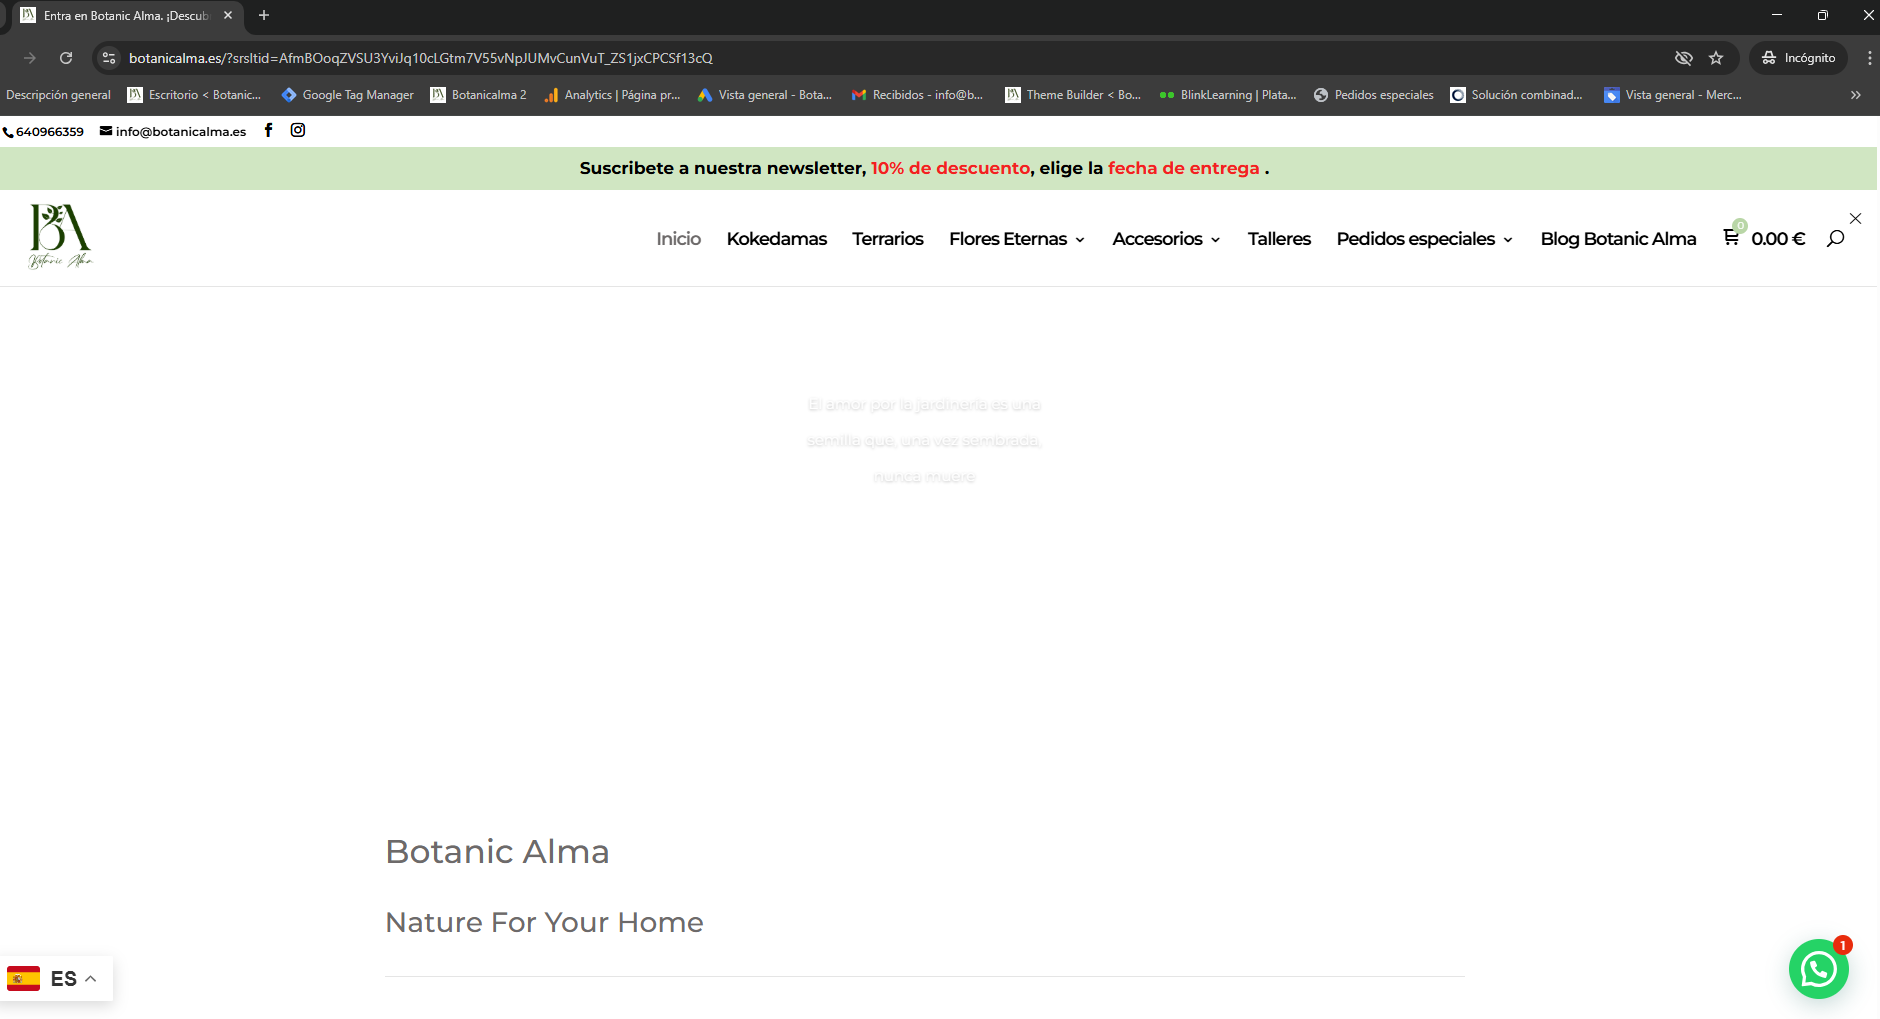This screenshot has height=1019, width=1880.
Task: Click the info@botanicalma.es email link
Action: (x=180, y=131)
